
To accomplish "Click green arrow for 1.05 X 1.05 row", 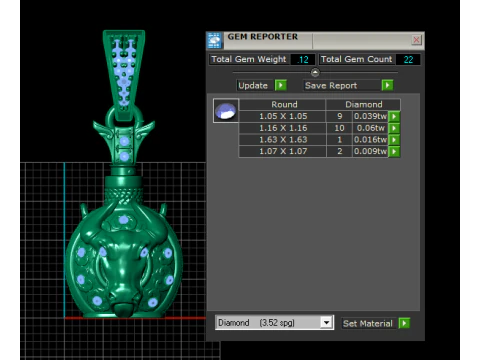I will point(394,116).
